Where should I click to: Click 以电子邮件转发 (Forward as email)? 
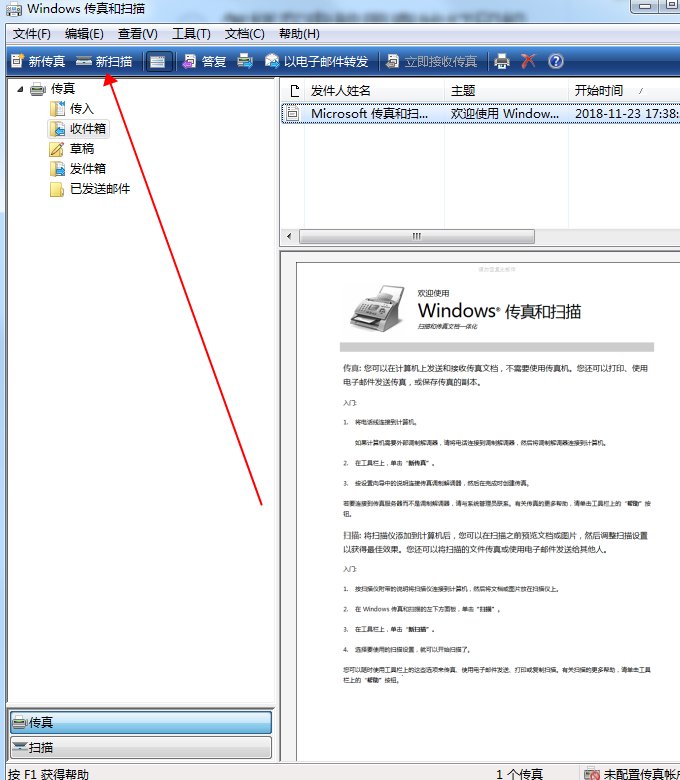[x=316, y=61]
